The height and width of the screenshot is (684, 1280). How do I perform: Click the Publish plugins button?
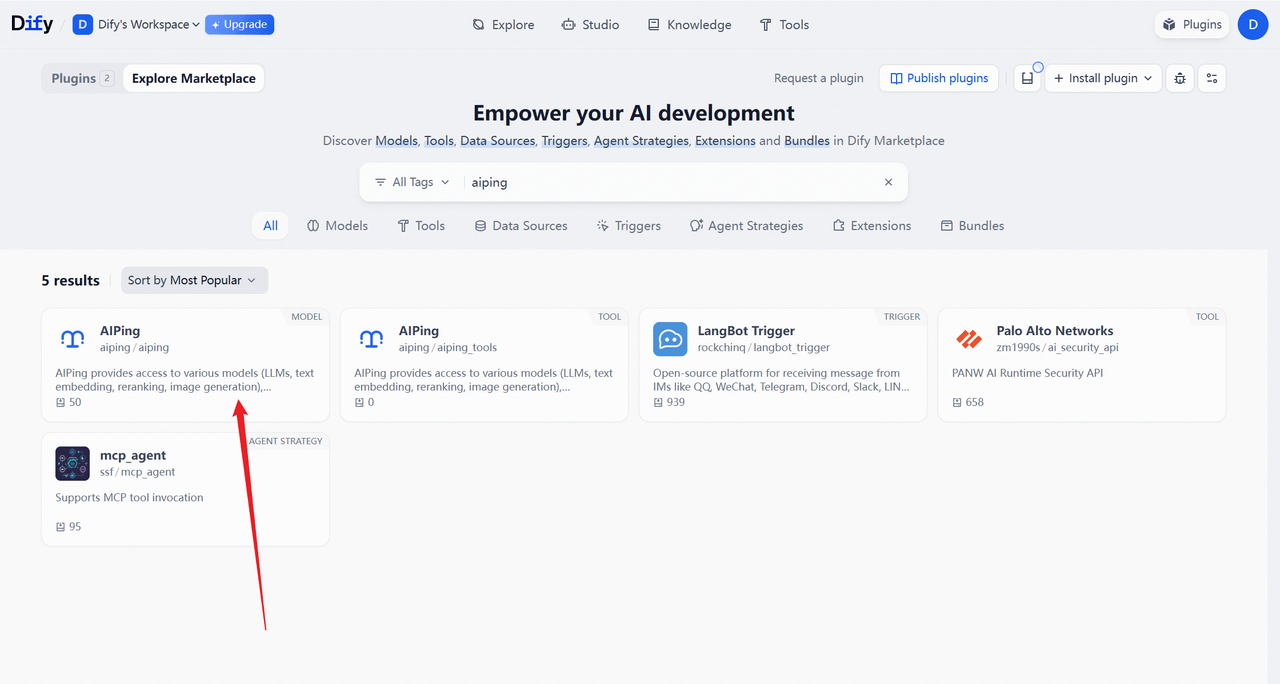tap(938, 78)
